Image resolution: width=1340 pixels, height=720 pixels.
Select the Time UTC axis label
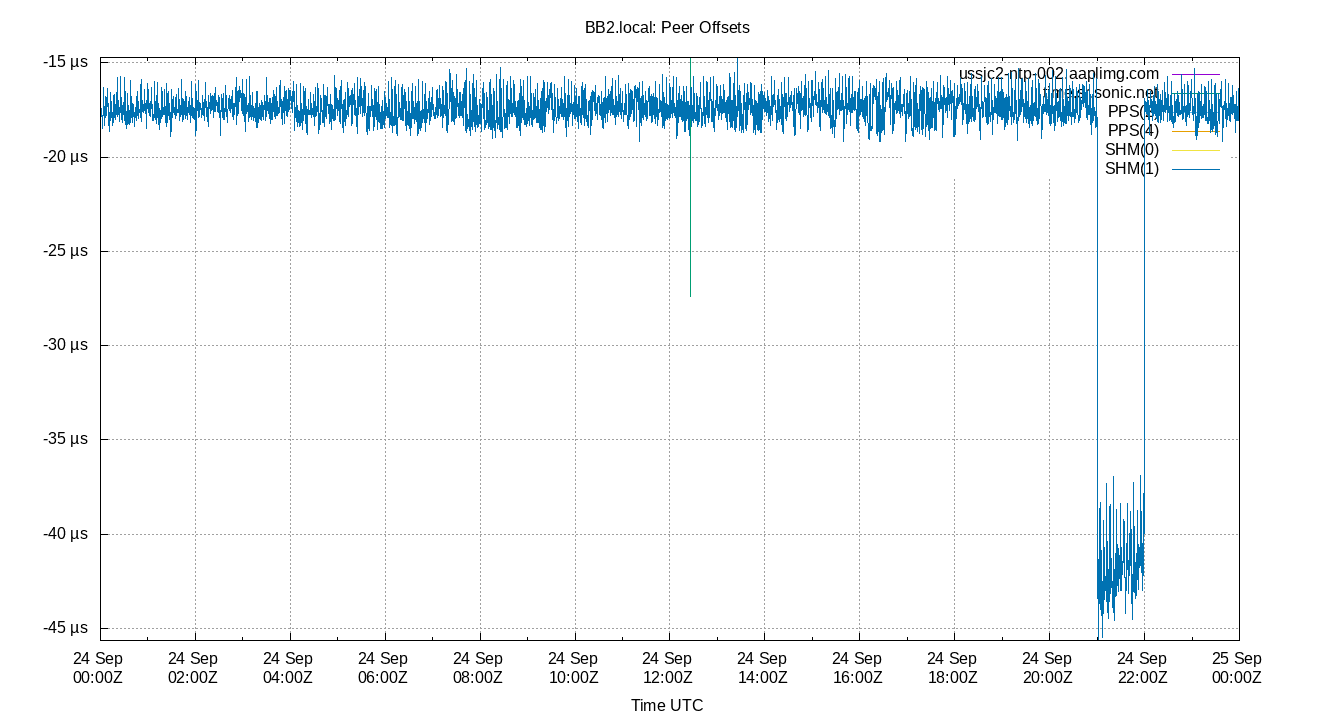coord(667,706)
